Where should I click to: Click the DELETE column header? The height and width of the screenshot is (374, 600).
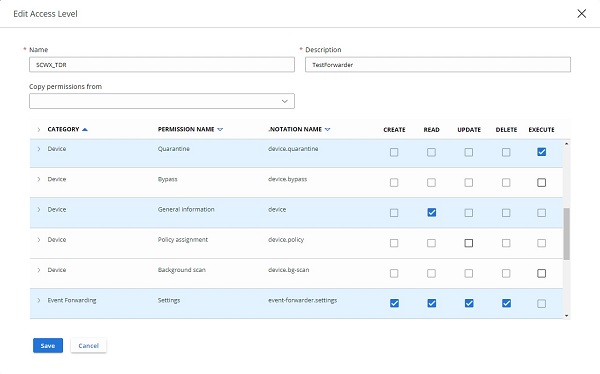point(506,130)
